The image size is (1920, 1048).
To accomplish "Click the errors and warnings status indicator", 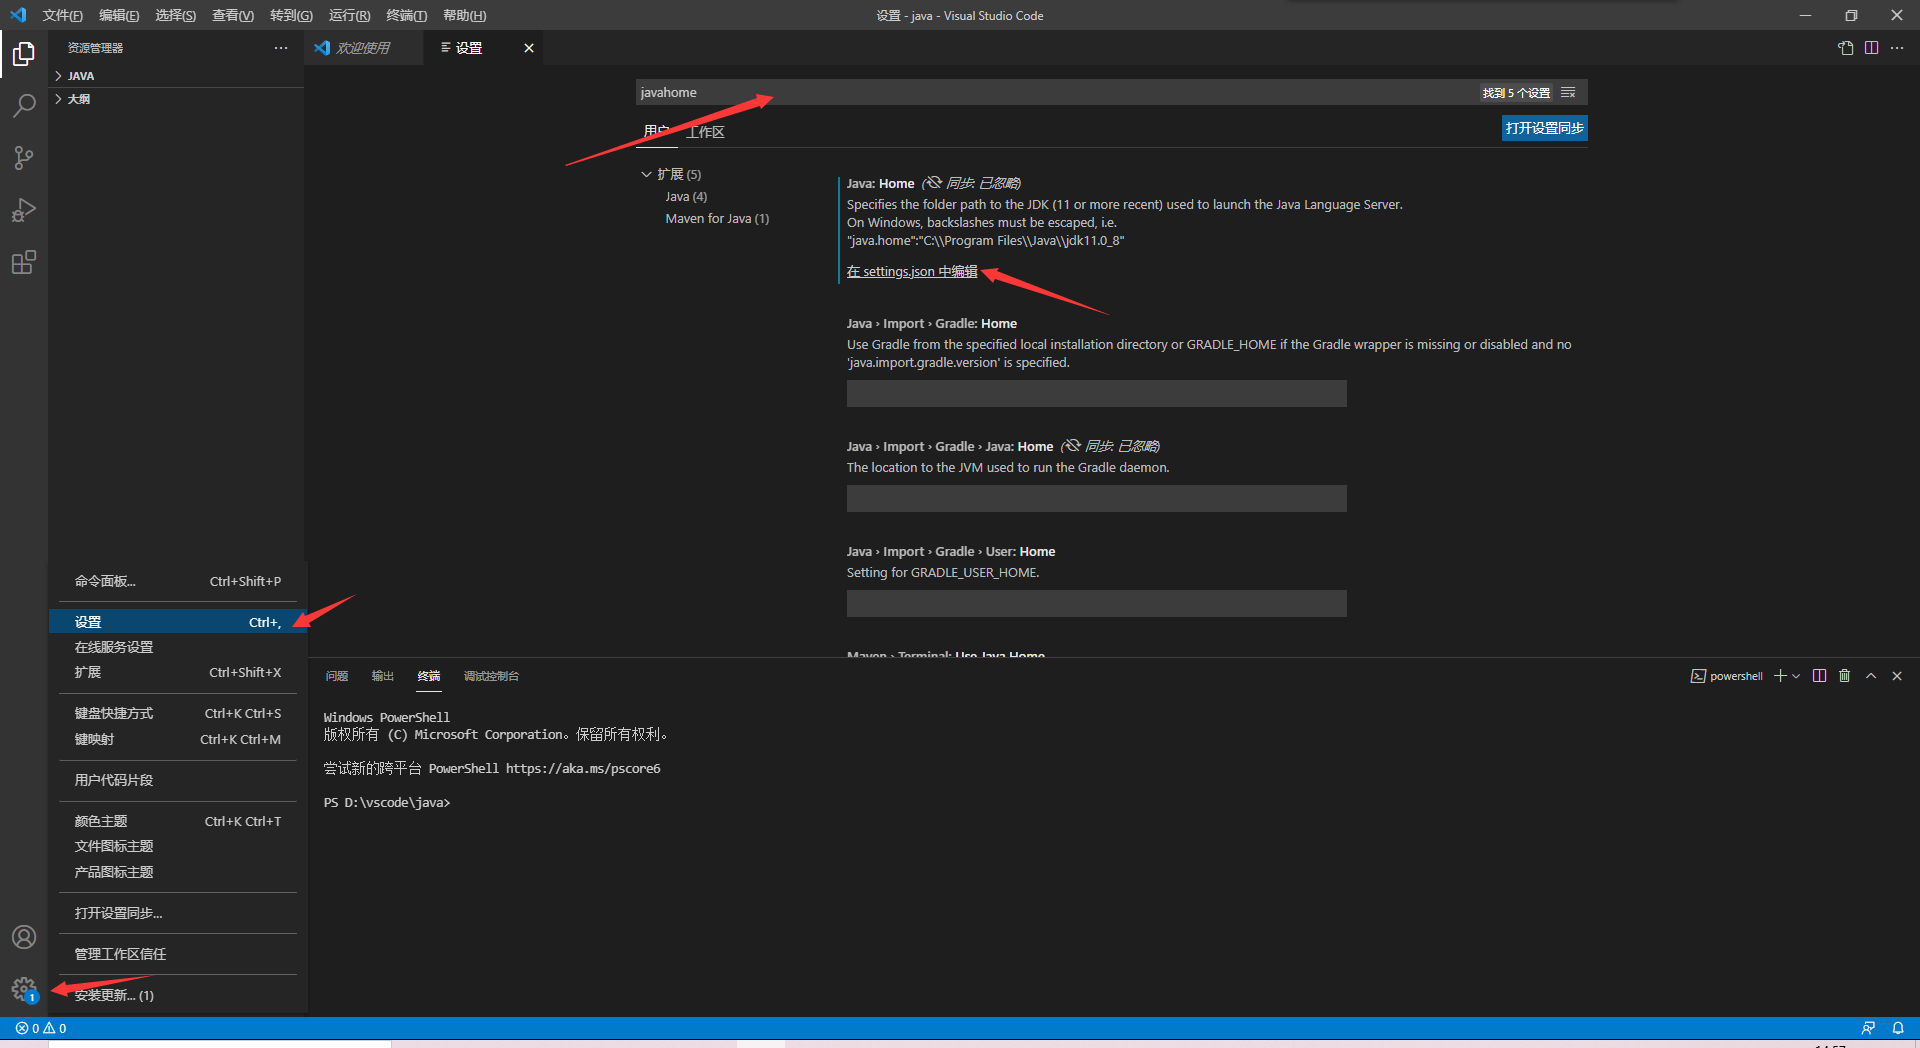I will 41,1028.
